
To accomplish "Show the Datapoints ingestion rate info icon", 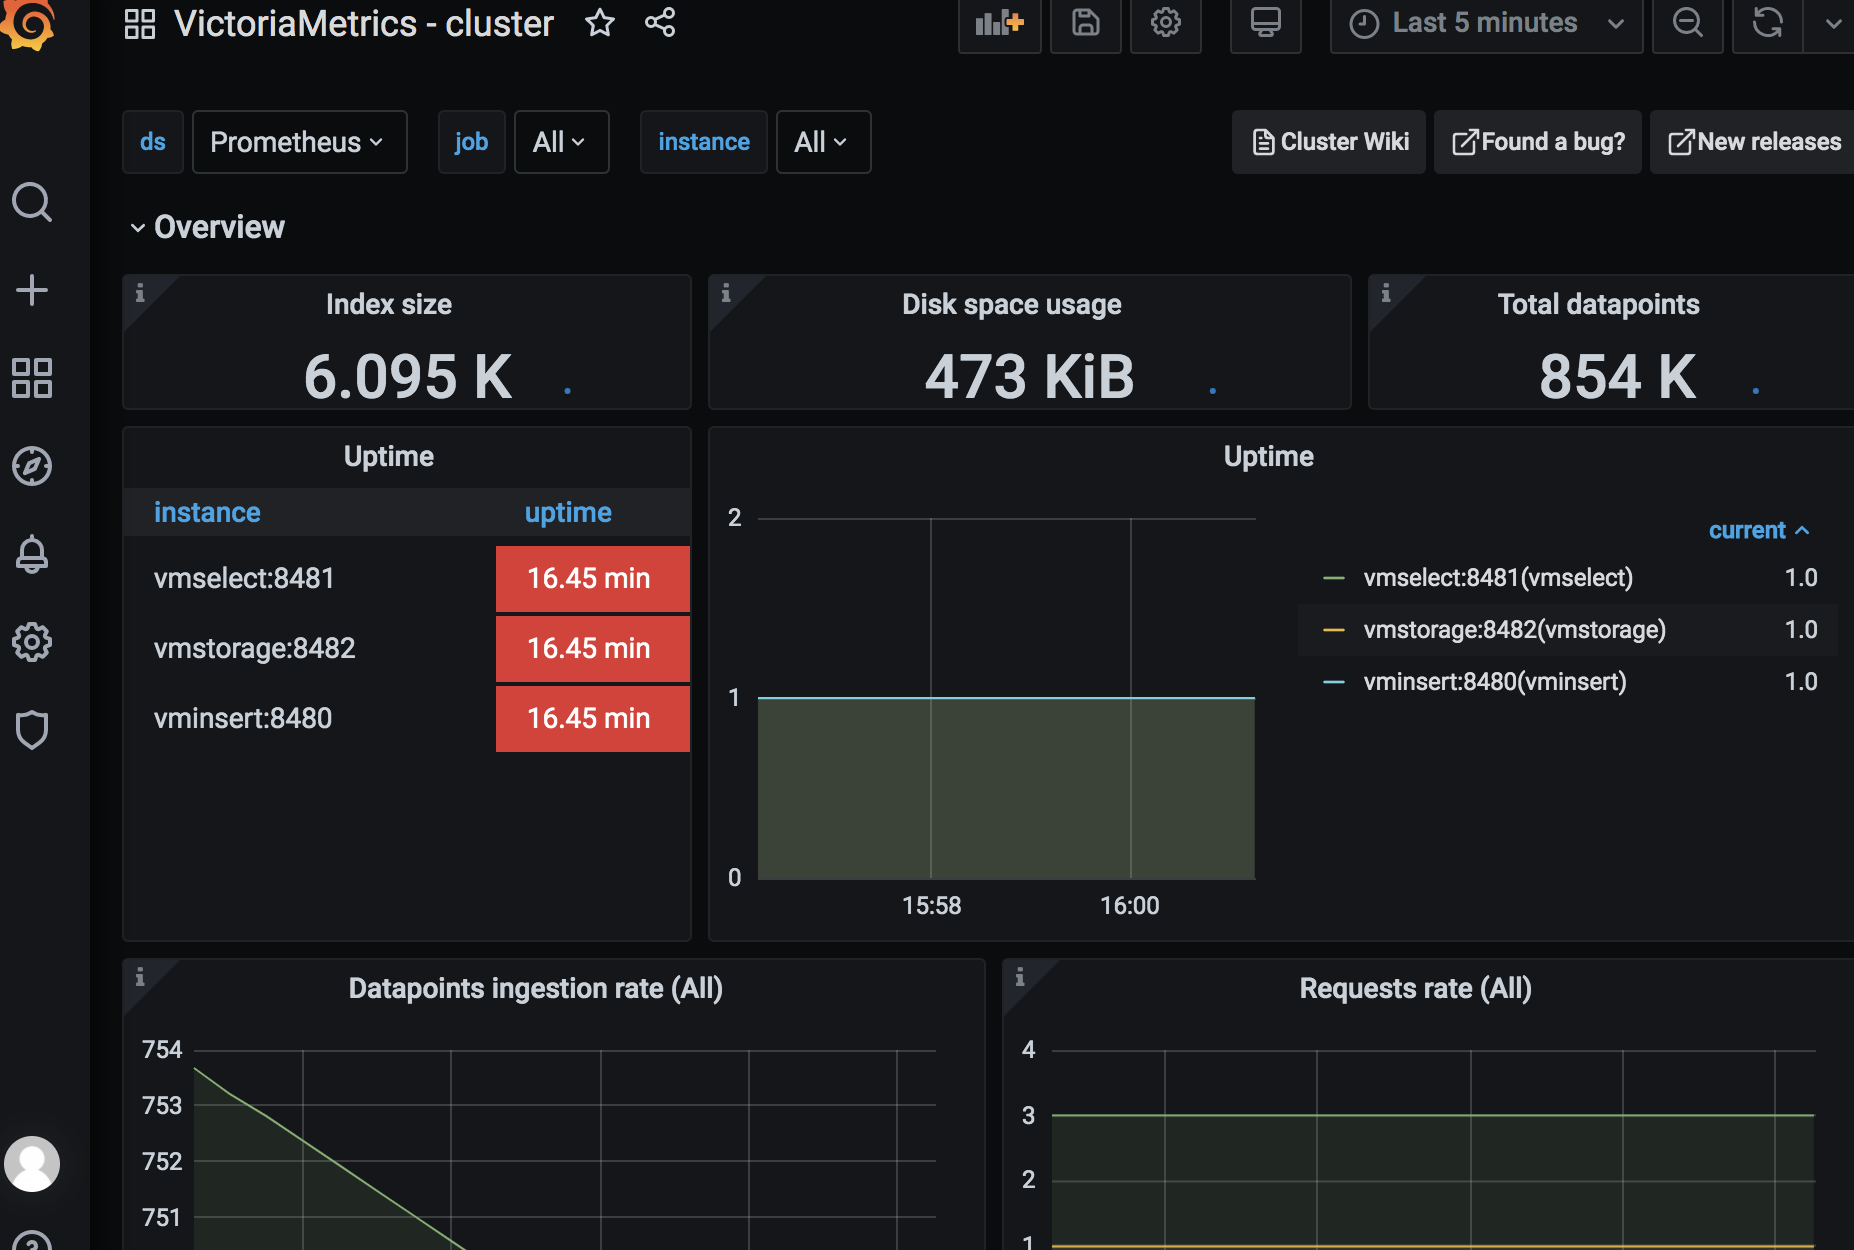I will coord(140,977).
